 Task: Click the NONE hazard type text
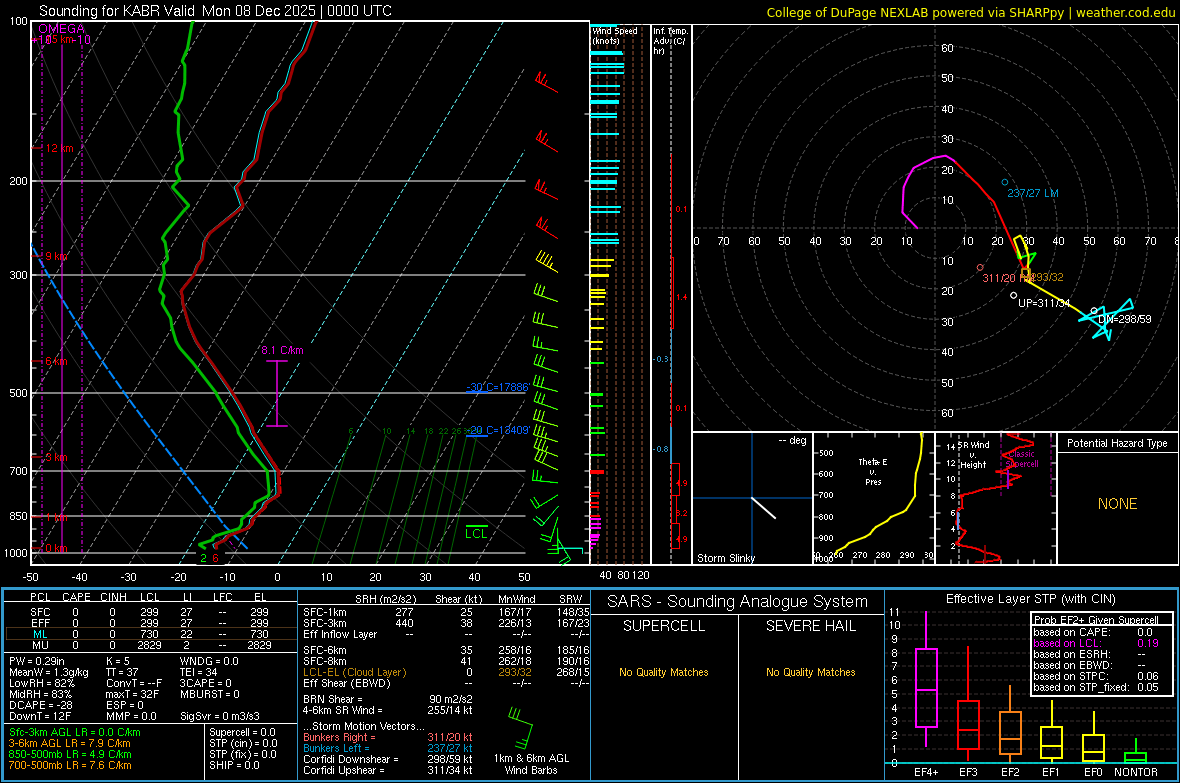[x=1117, y=504]
